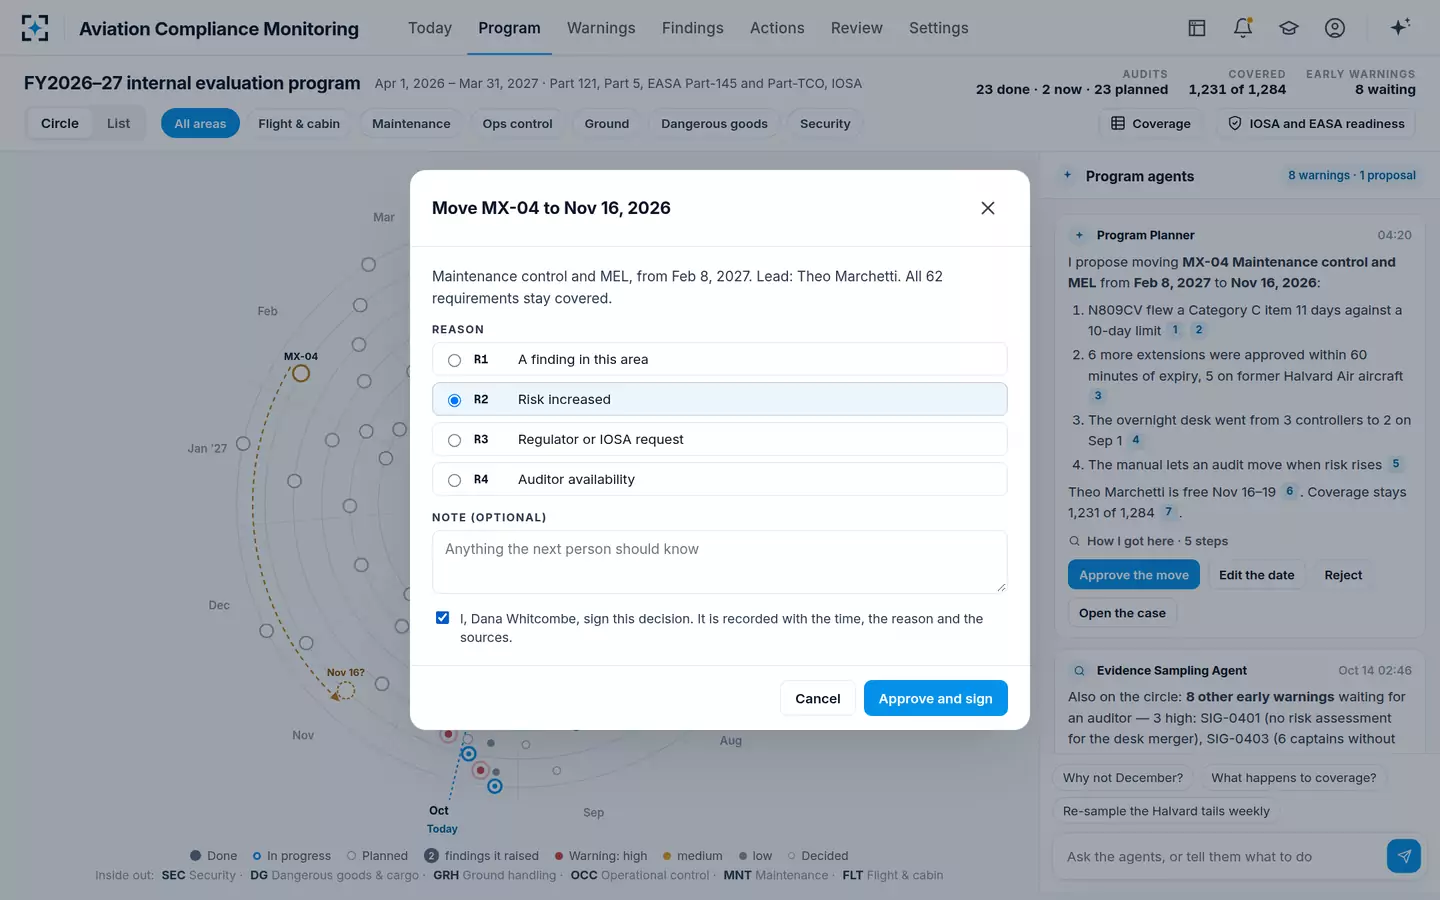The width and height of the screenshot is (1440, 900).
Task: Open citation 3 about extension approvals
Action: click(1098, 396)
